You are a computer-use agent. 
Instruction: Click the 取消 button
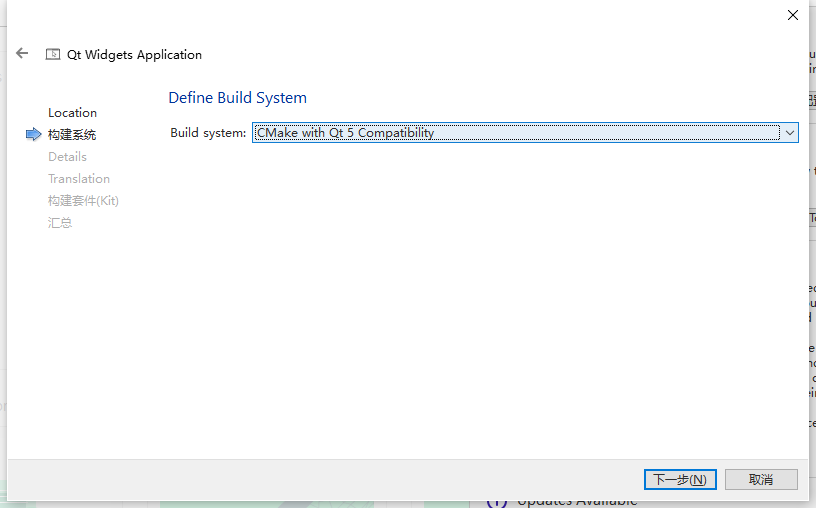point(761,479)
